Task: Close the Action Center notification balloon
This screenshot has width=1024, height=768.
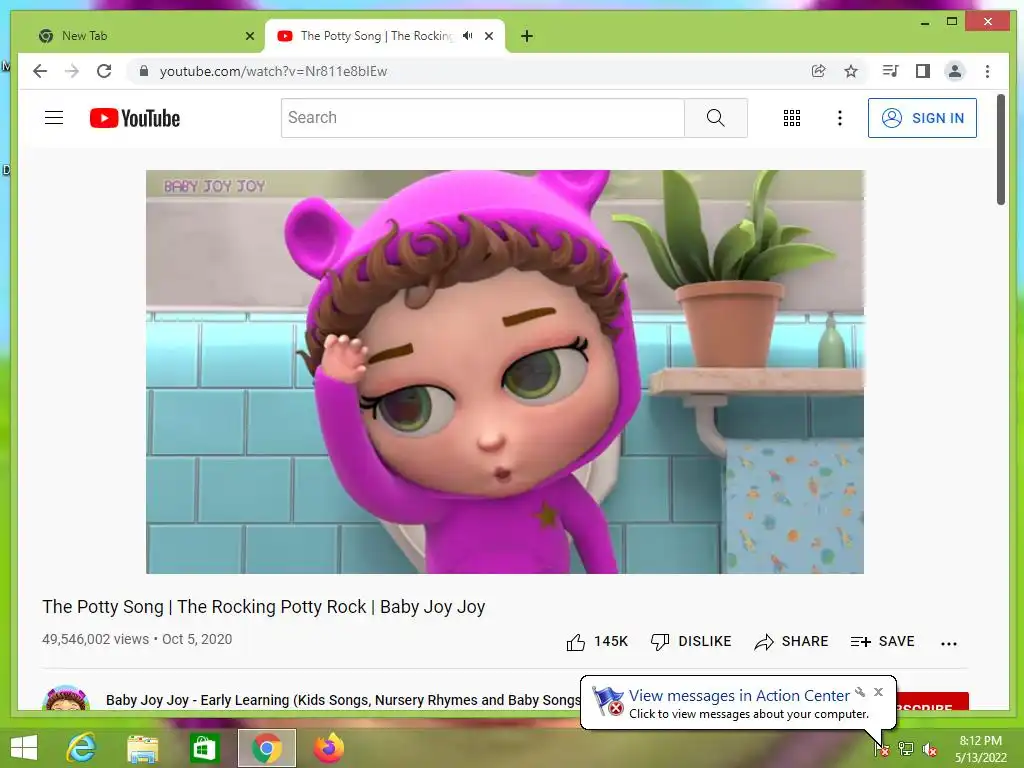Action: (x=878, y=692)
